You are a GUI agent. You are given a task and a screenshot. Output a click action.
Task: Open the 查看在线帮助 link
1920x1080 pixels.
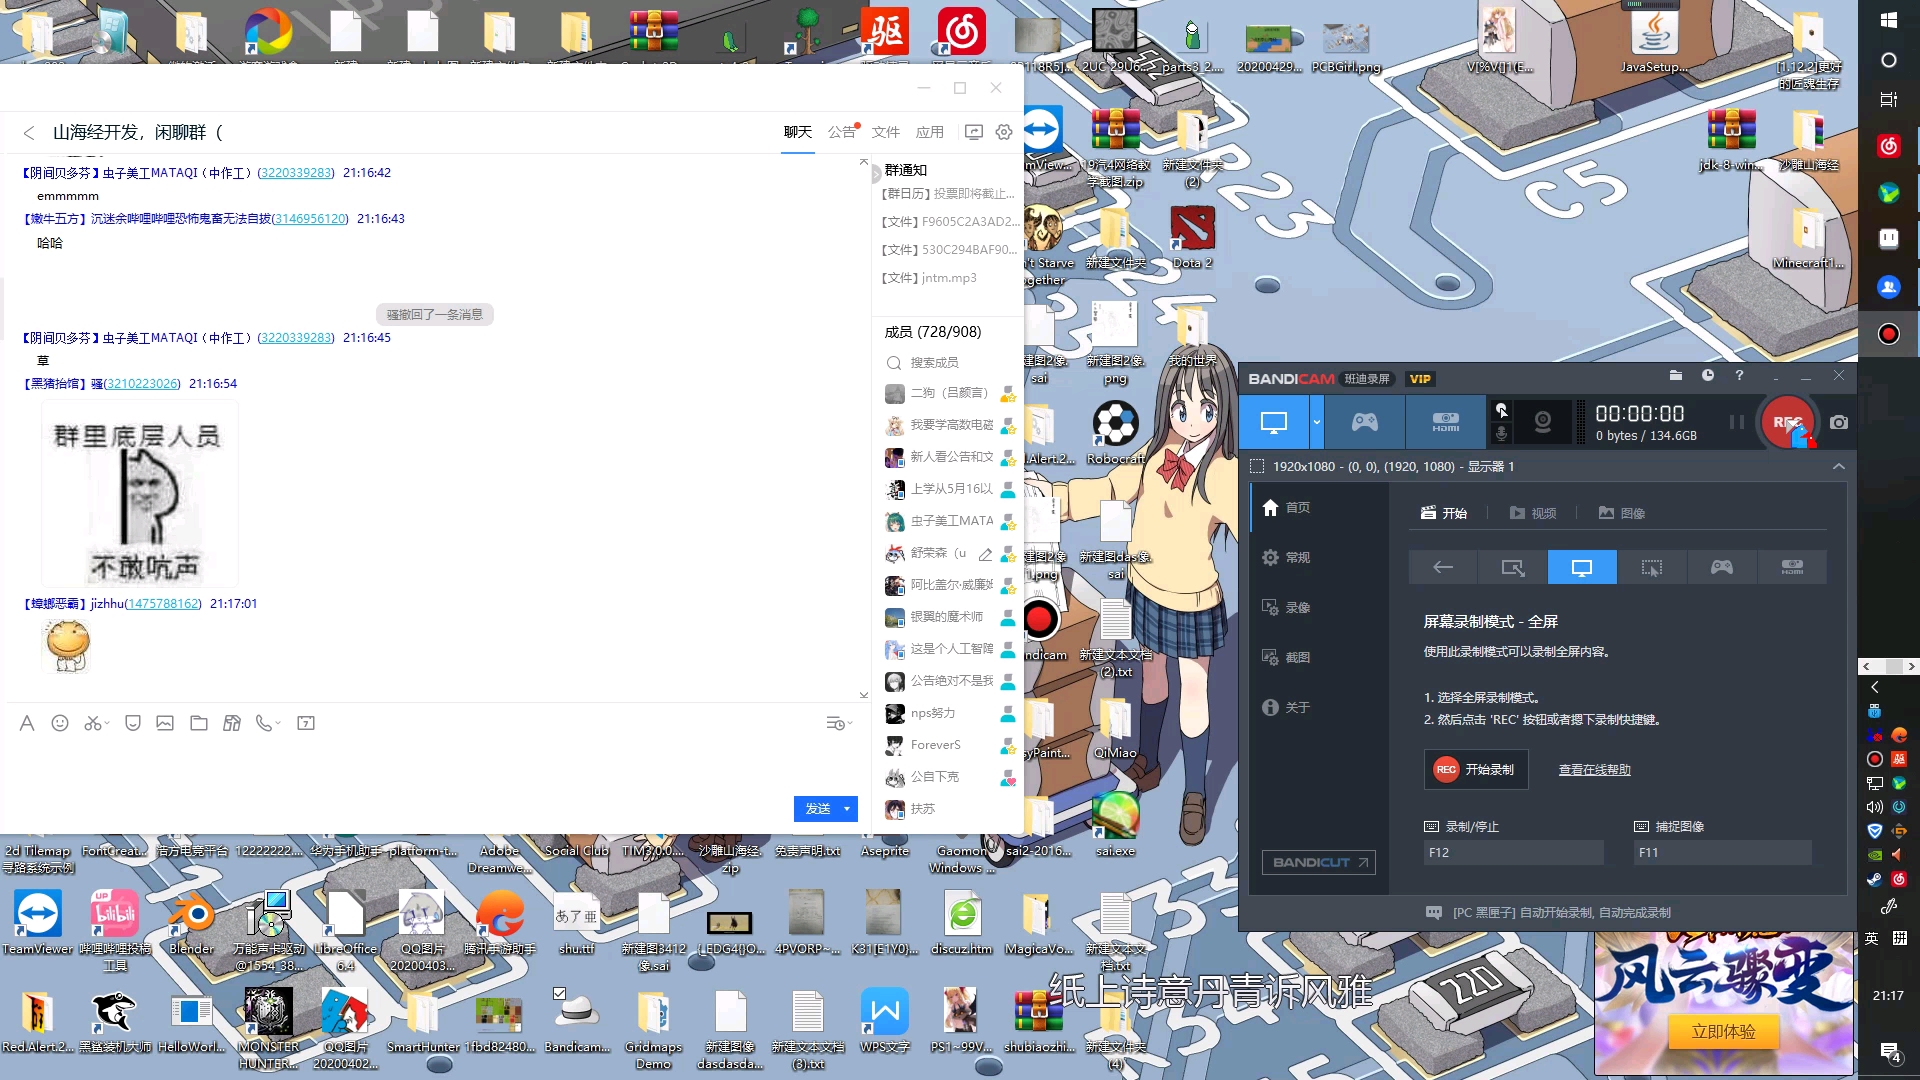point(1594,769)
